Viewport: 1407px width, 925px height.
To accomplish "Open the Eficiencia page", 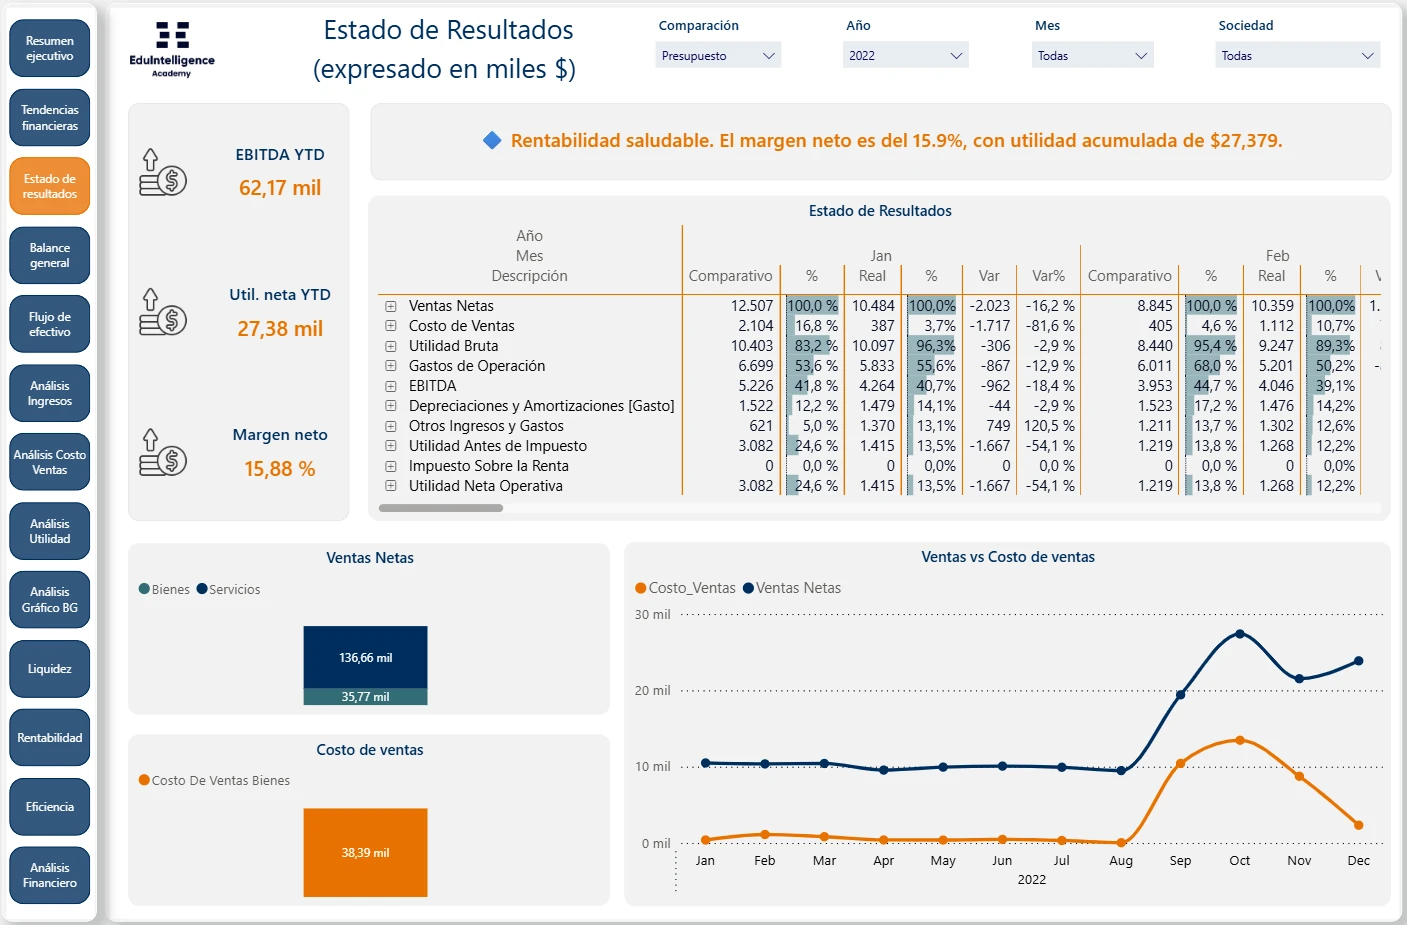I will (x=50, y=807).
